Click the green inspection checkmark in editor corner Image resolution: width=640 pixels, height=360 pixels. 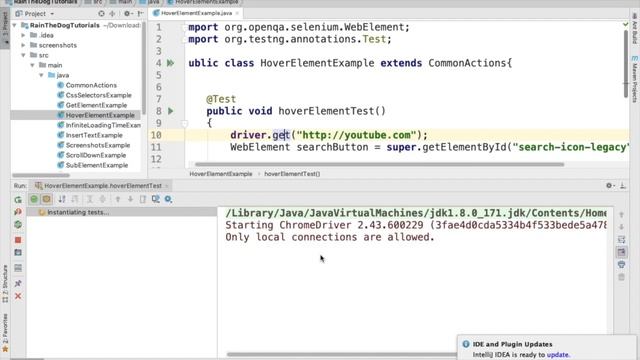[x=625, y=25]
